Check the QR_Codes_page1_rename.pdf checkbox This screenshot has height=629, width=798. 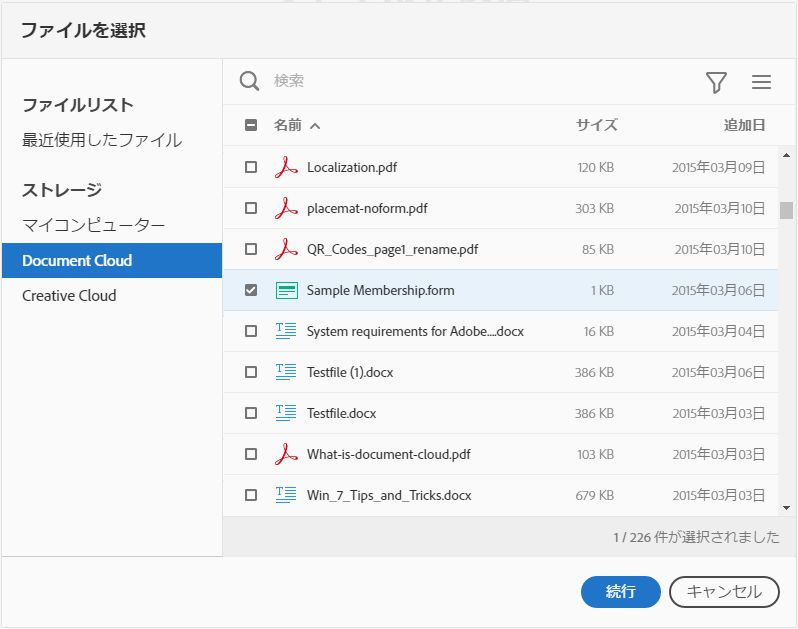251,249
